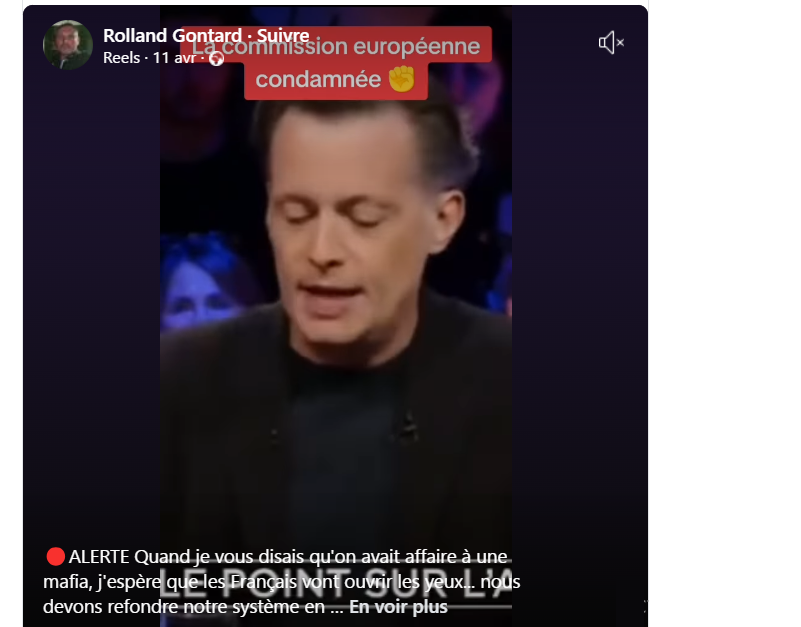Image resolution: width=801 pixels, height=627 pixels.
Task: Click the blue-lit audience face in the background
Action: 204,286
